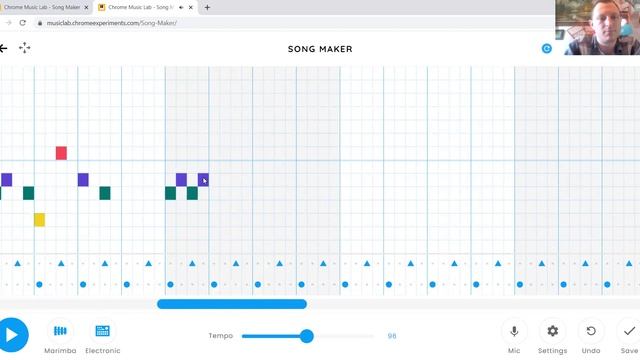Click the webcam video thumbnail
640x360 pixels.
click(x=598, y=27)
